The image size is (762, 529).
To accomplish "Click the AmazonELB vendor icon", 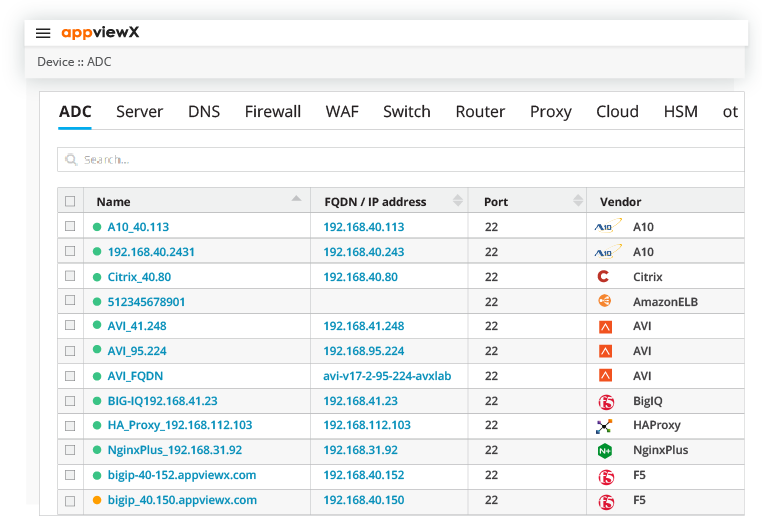I will [604, 301].
